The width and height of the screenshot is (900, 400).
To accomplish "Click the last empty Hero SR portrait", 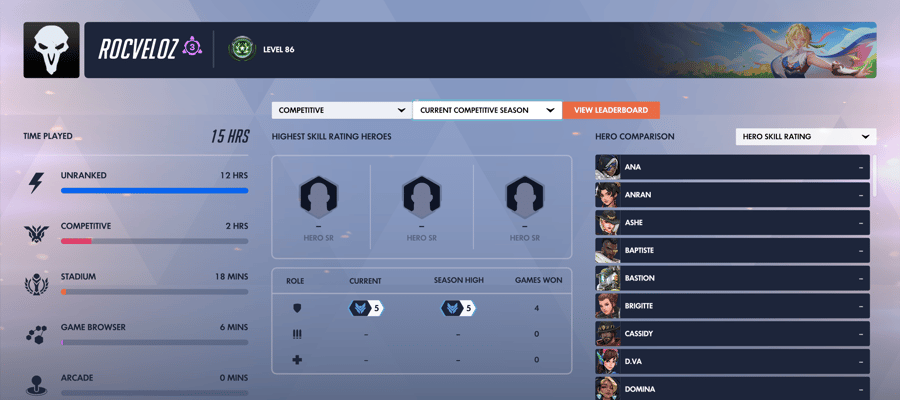I will click(525, 198).
